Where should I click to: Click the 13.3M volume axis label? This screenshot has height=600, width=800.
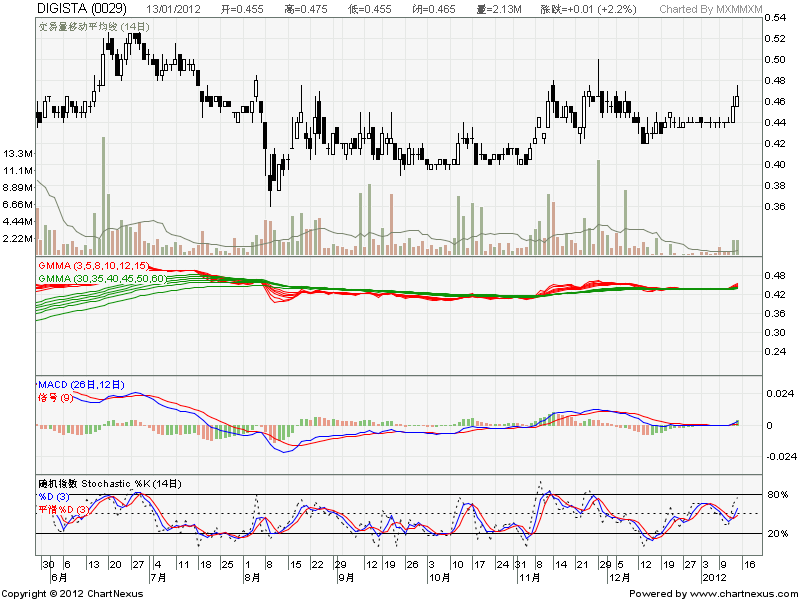pos(18,154)
